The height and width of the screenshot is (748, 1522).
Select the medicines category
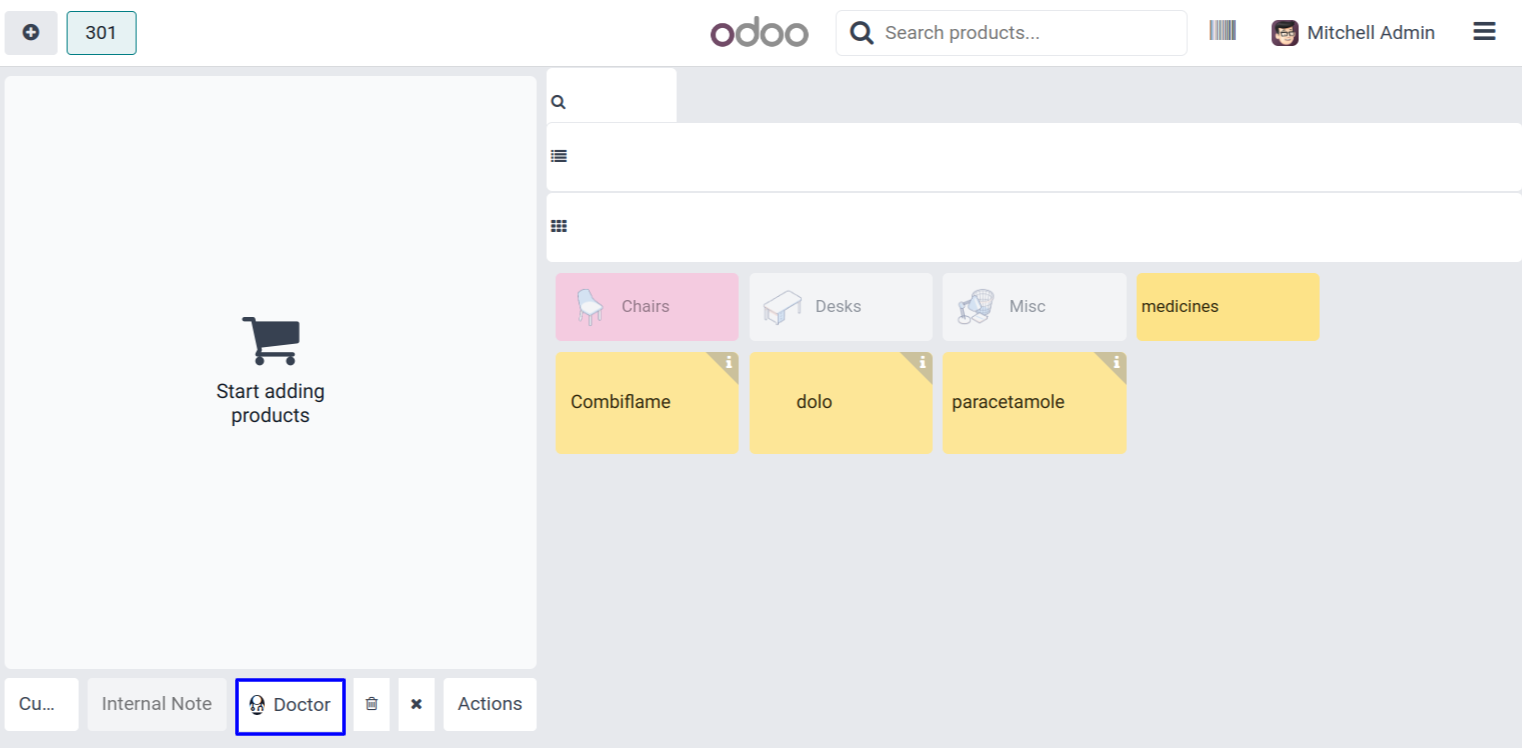pyautogui.click(x=1227, y=307)
